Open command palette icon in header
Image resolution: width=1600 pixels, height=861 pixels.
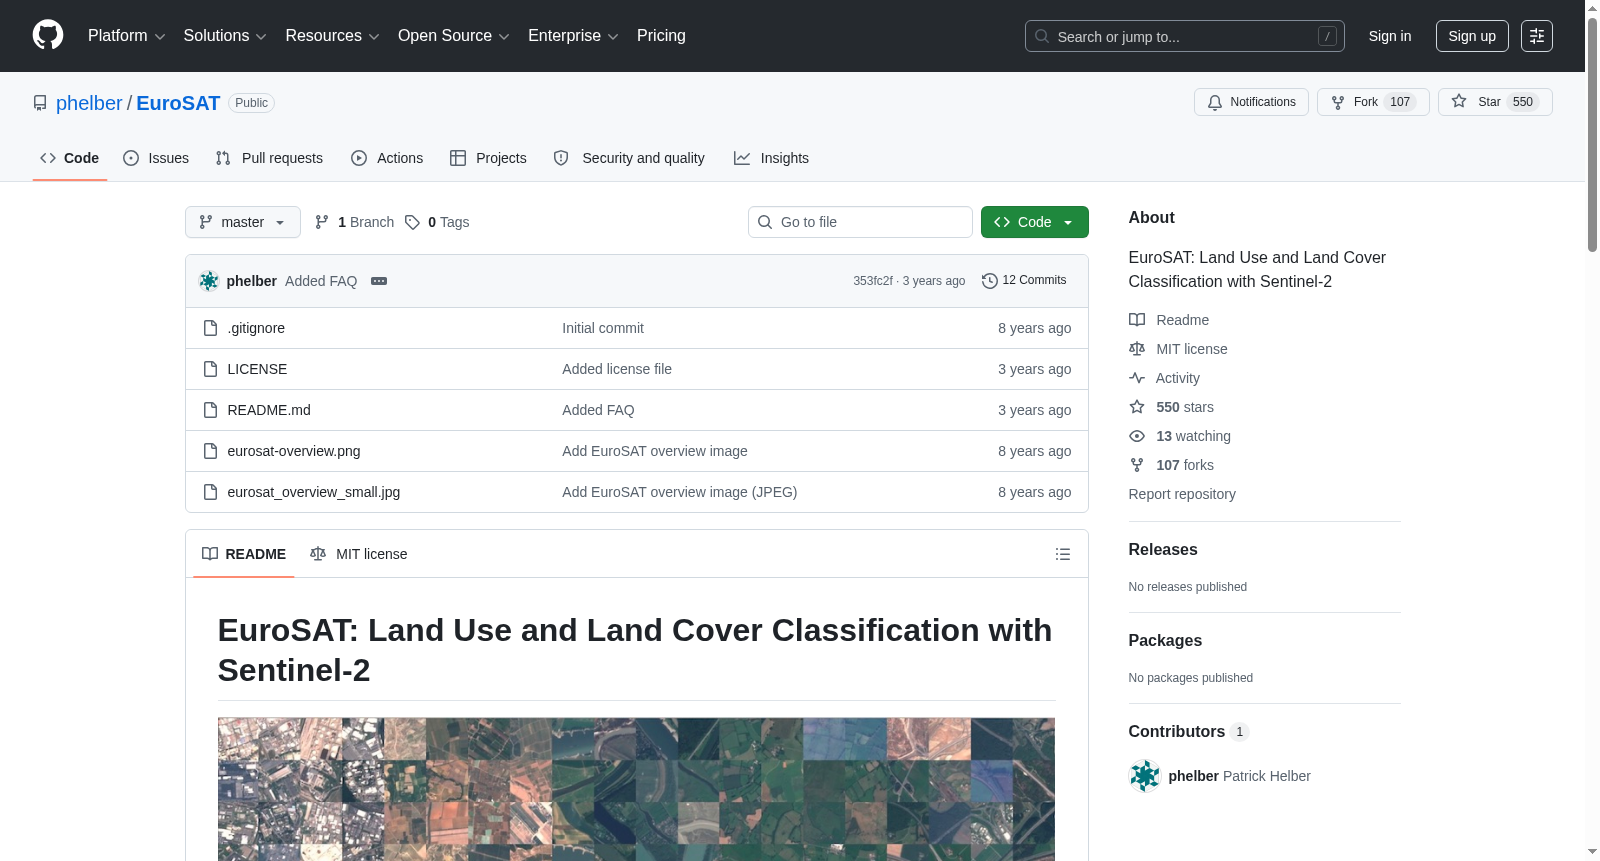(x=1536, y=36)
